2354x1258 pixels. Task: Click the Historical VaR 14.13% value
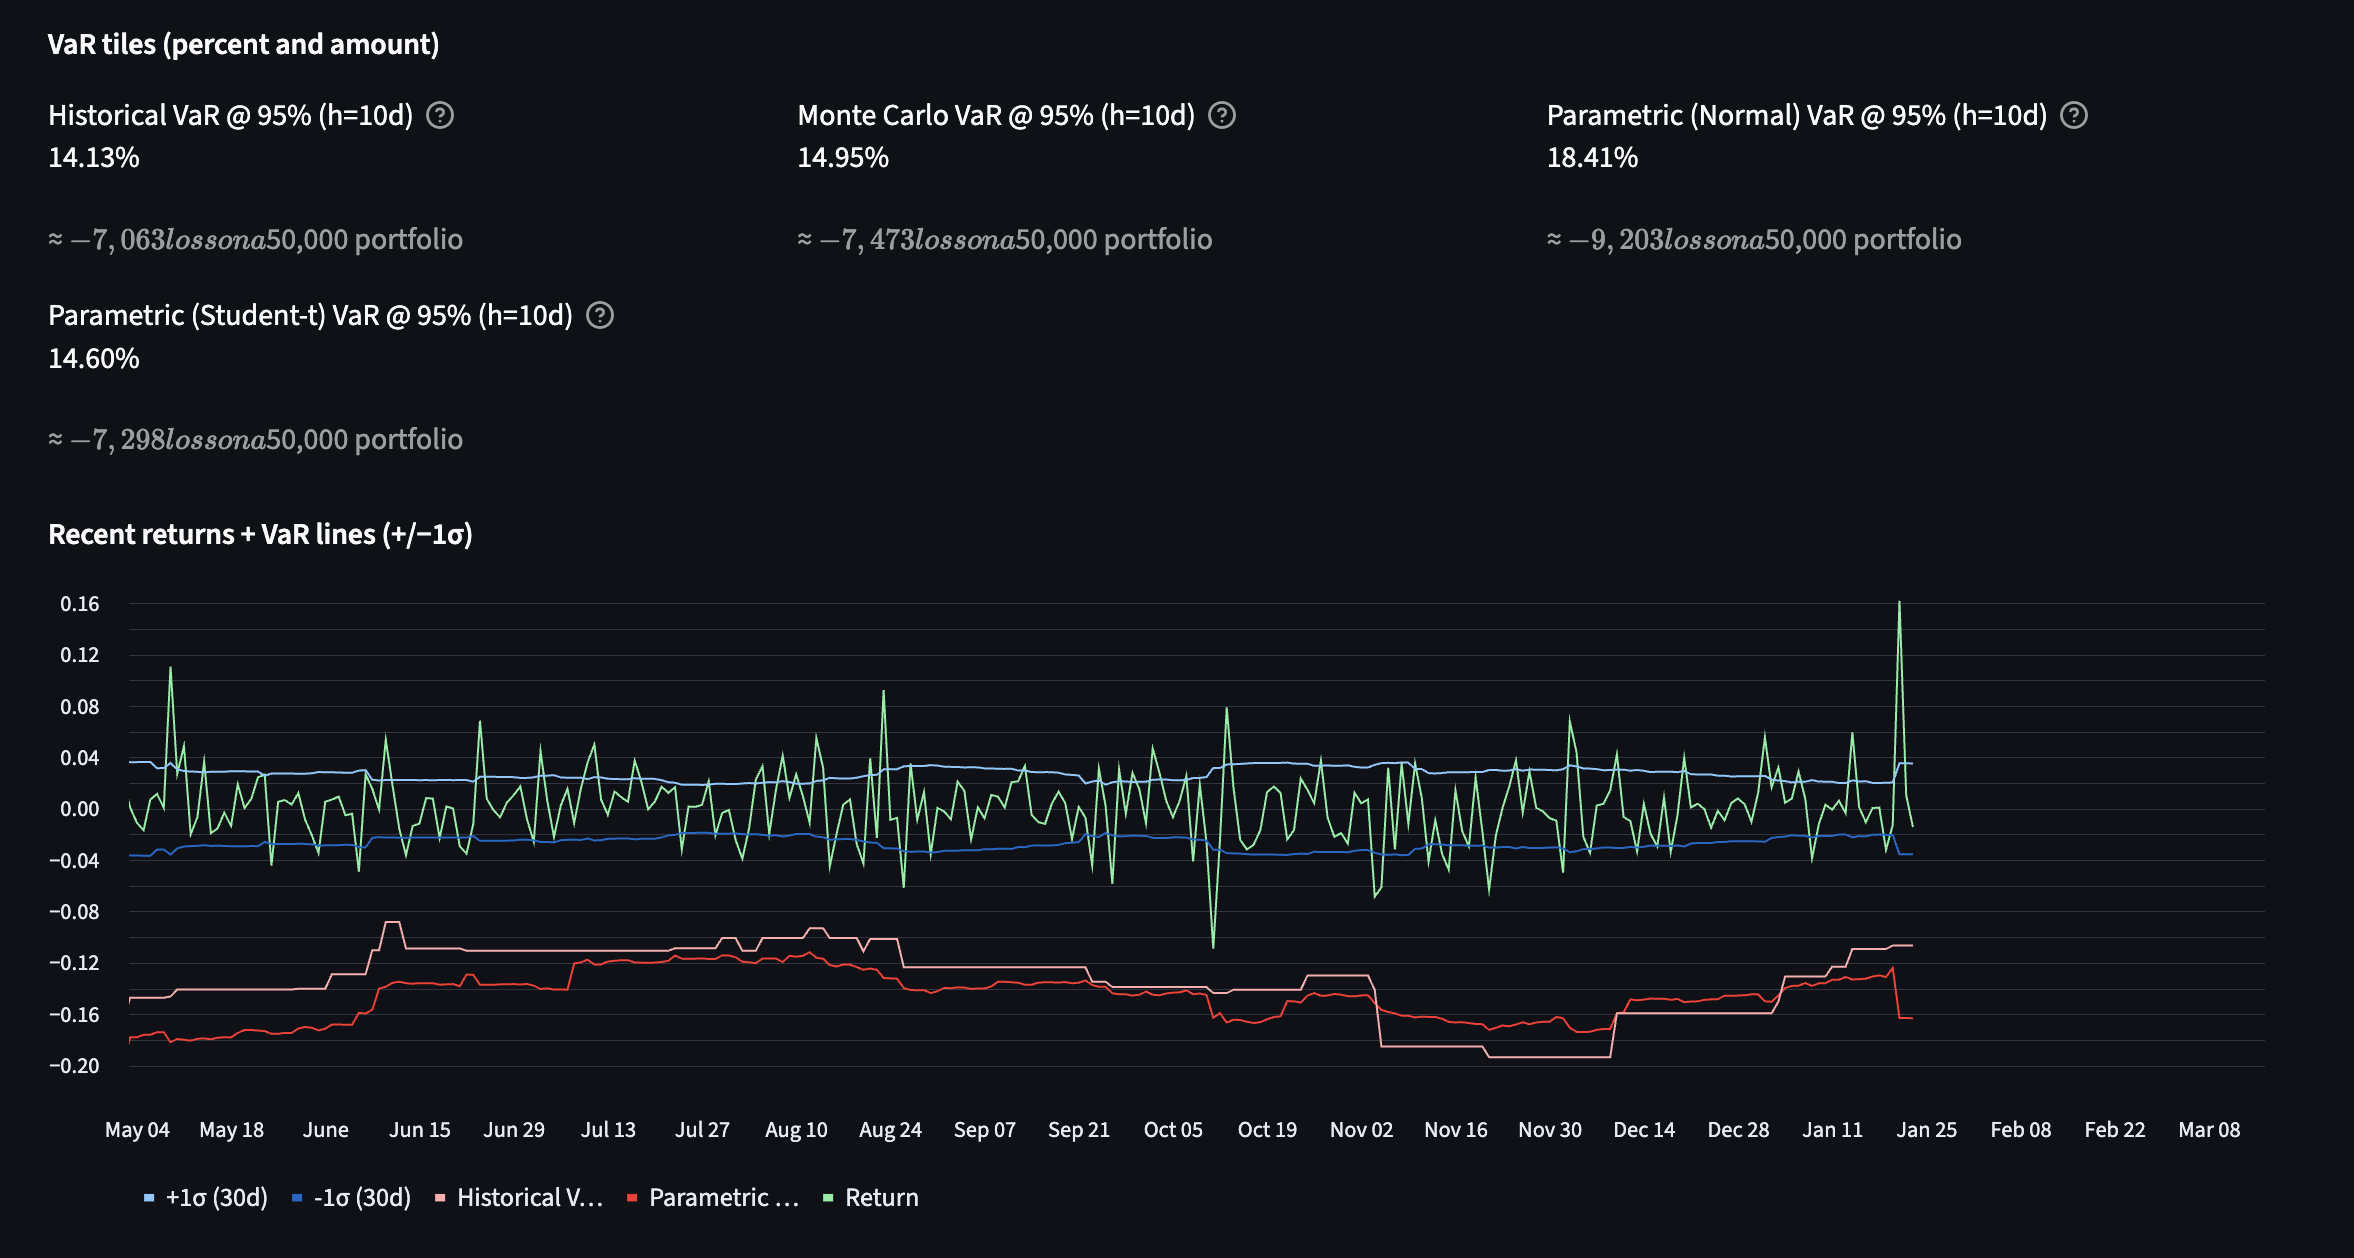pos(94,158)
